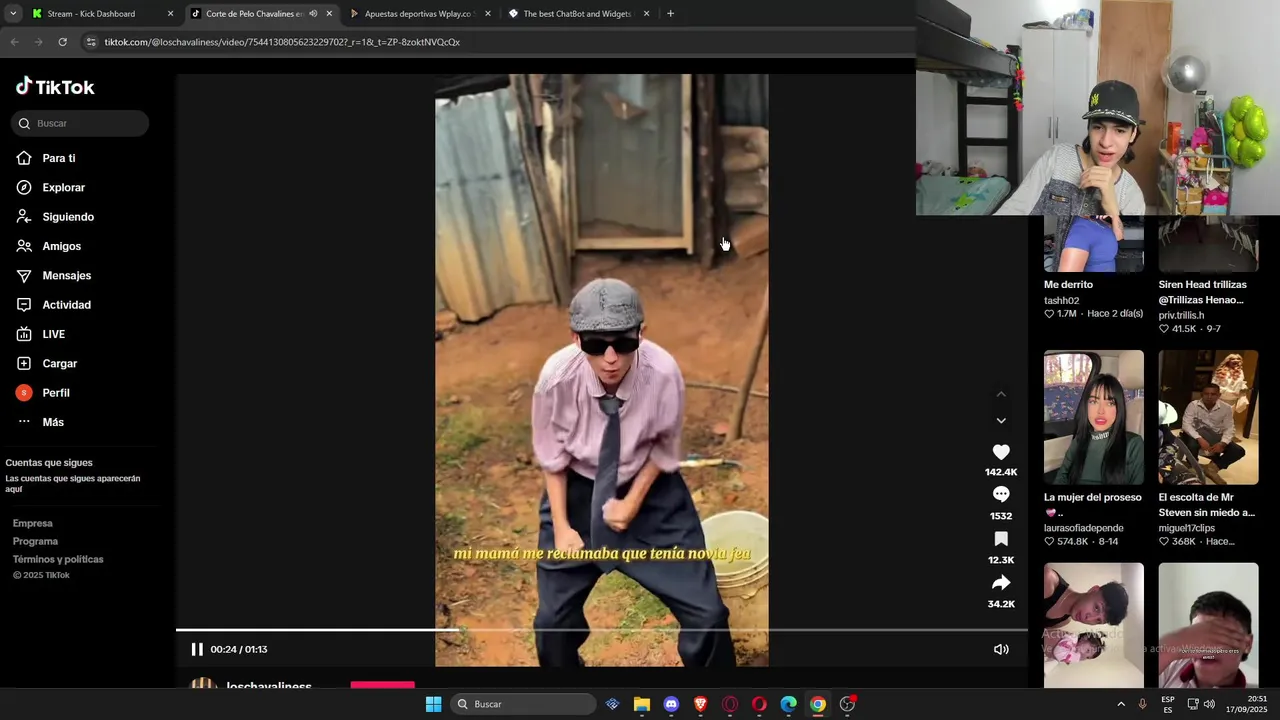Viewport: 1280px width, 720px height.
Task: Visit miguel17clips profile link
Action: click(x=1186, y=528)
